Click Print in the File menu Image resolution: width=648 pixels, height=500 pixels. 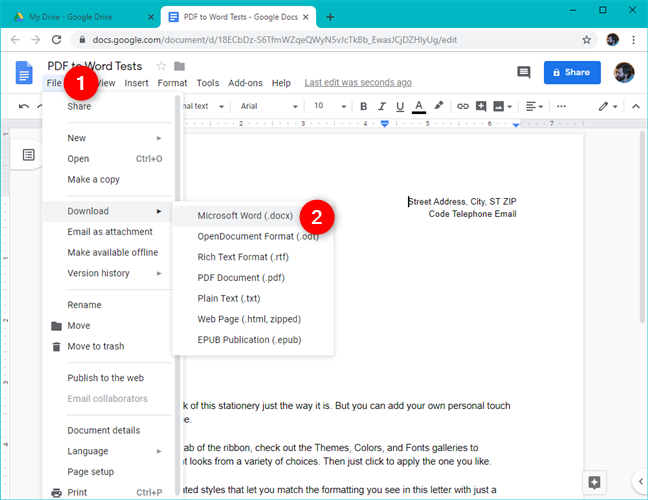point(107,492)
